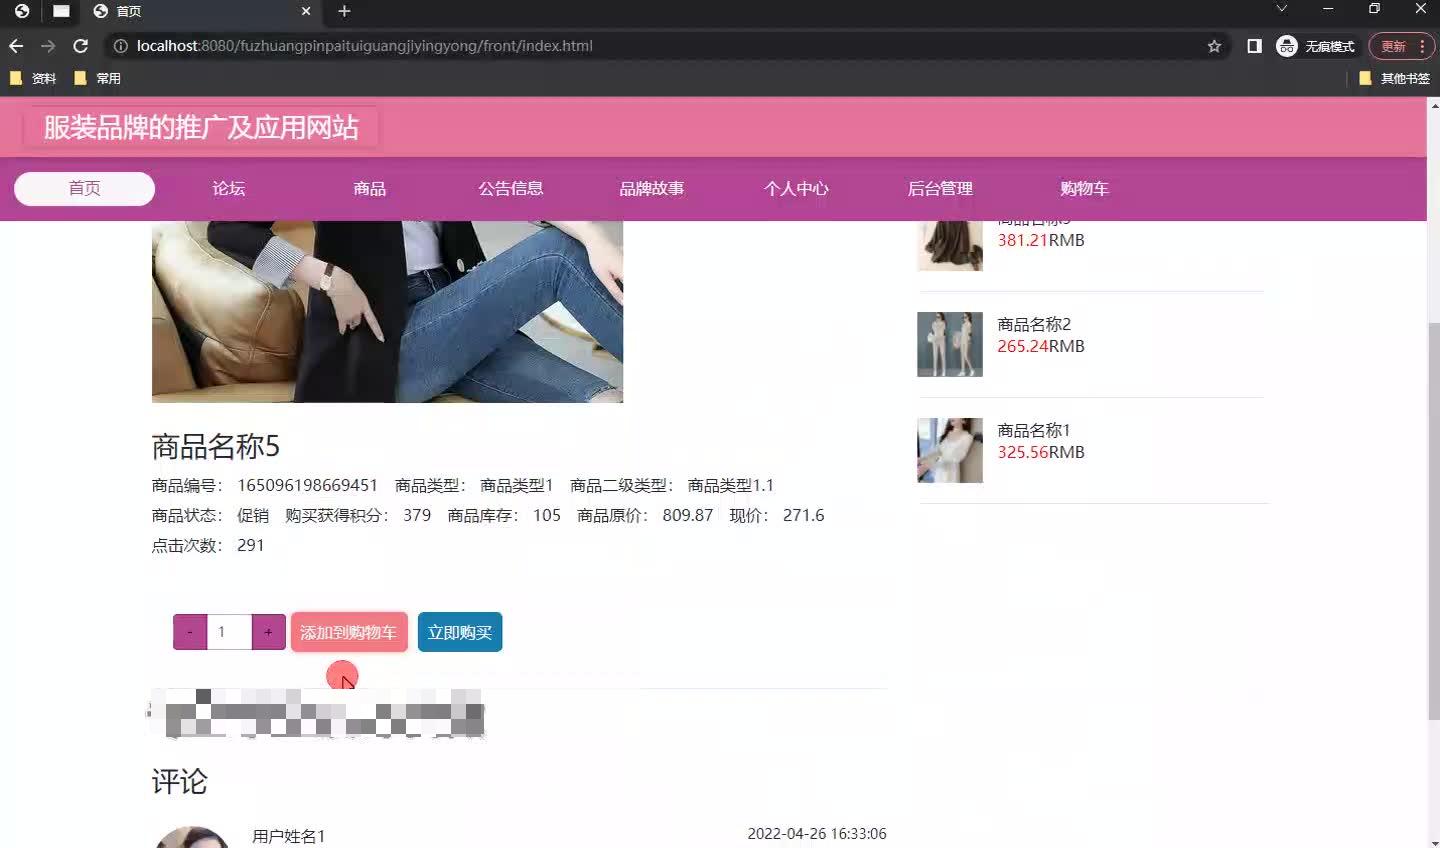Click the 立即购买 button

459,631
